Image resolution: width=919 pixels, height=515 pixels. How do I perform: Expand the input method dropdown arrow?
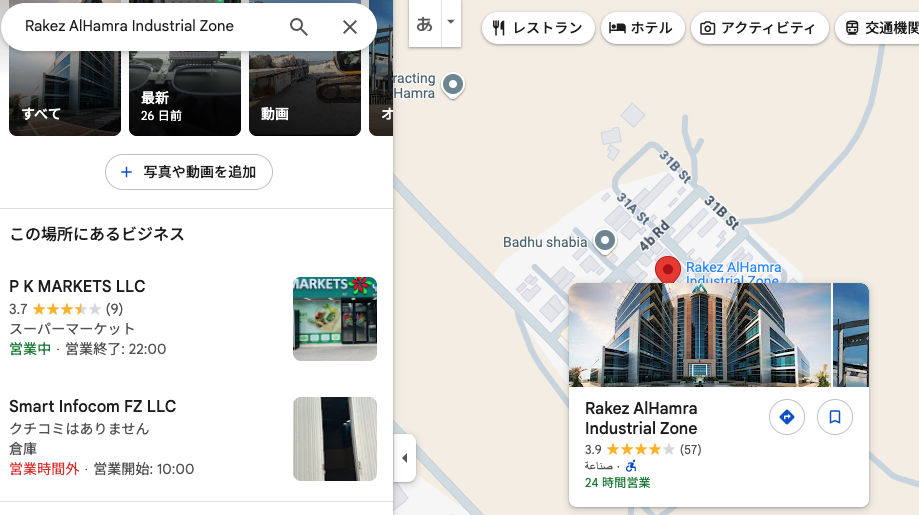(x=451, y=22)
